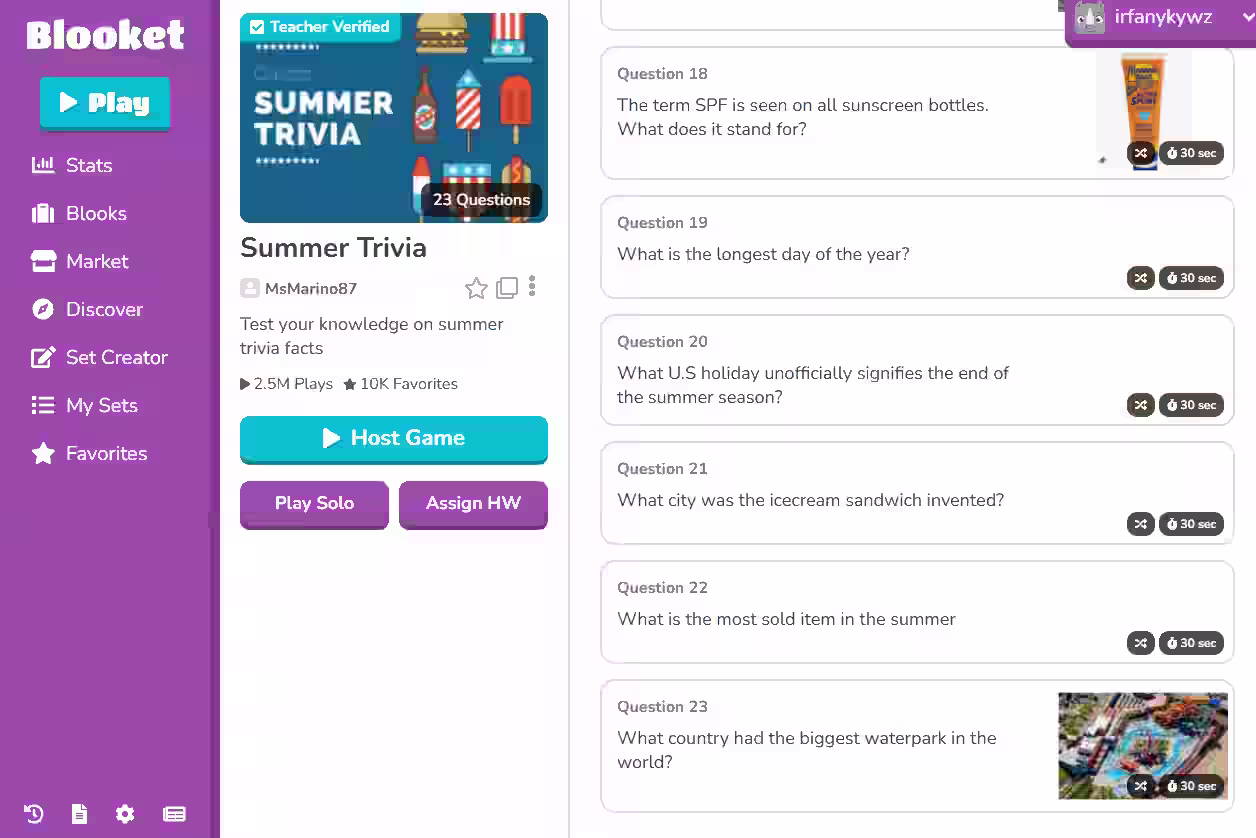Click the shuffle icon on Question 19
Viewport: 1256px width, 838px height.
1141,278
